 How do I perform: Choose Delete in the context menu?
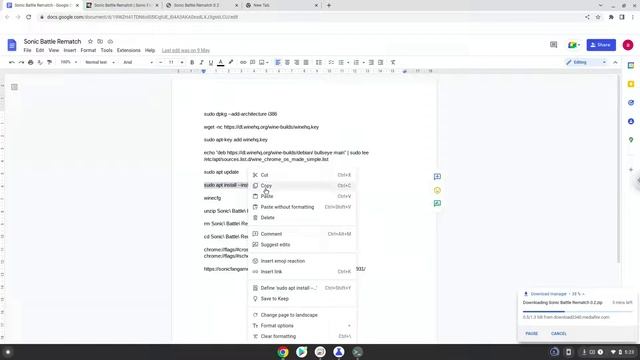[302, 218]
